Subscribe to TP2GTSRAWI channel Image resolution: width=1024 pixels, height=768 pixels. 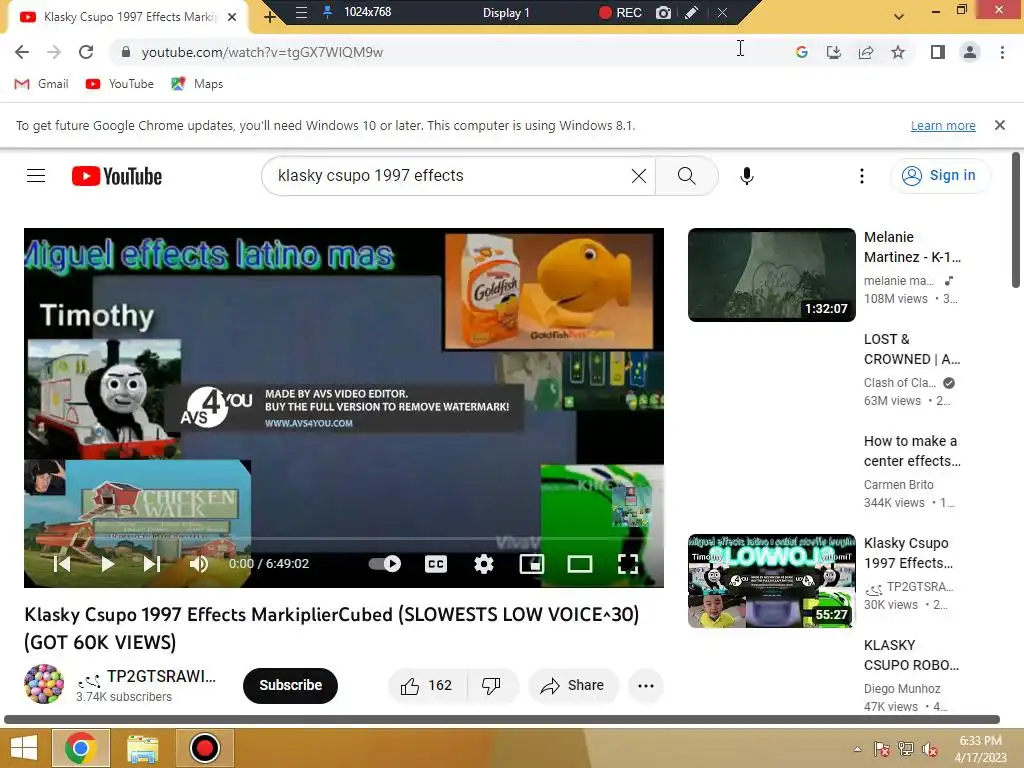(291, 685)
